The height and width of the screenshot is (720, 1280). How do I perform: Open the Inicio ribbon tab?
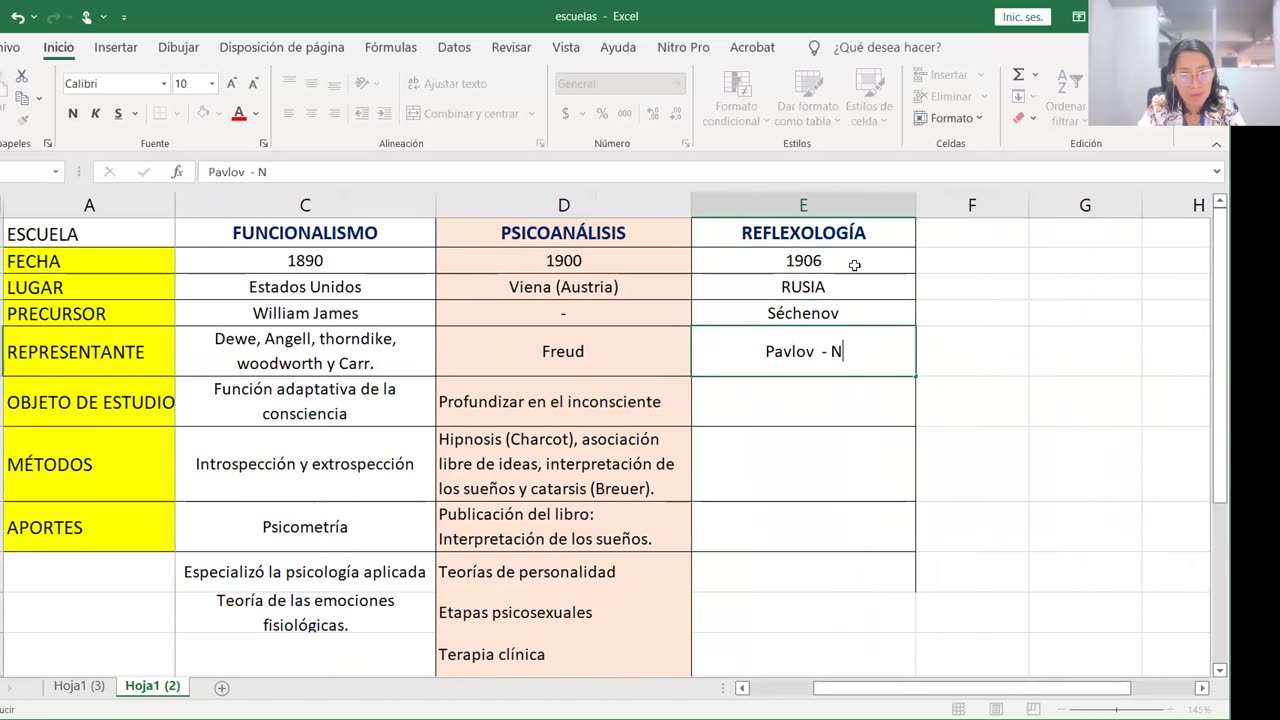pyautogui.click(x=58, y=47)
